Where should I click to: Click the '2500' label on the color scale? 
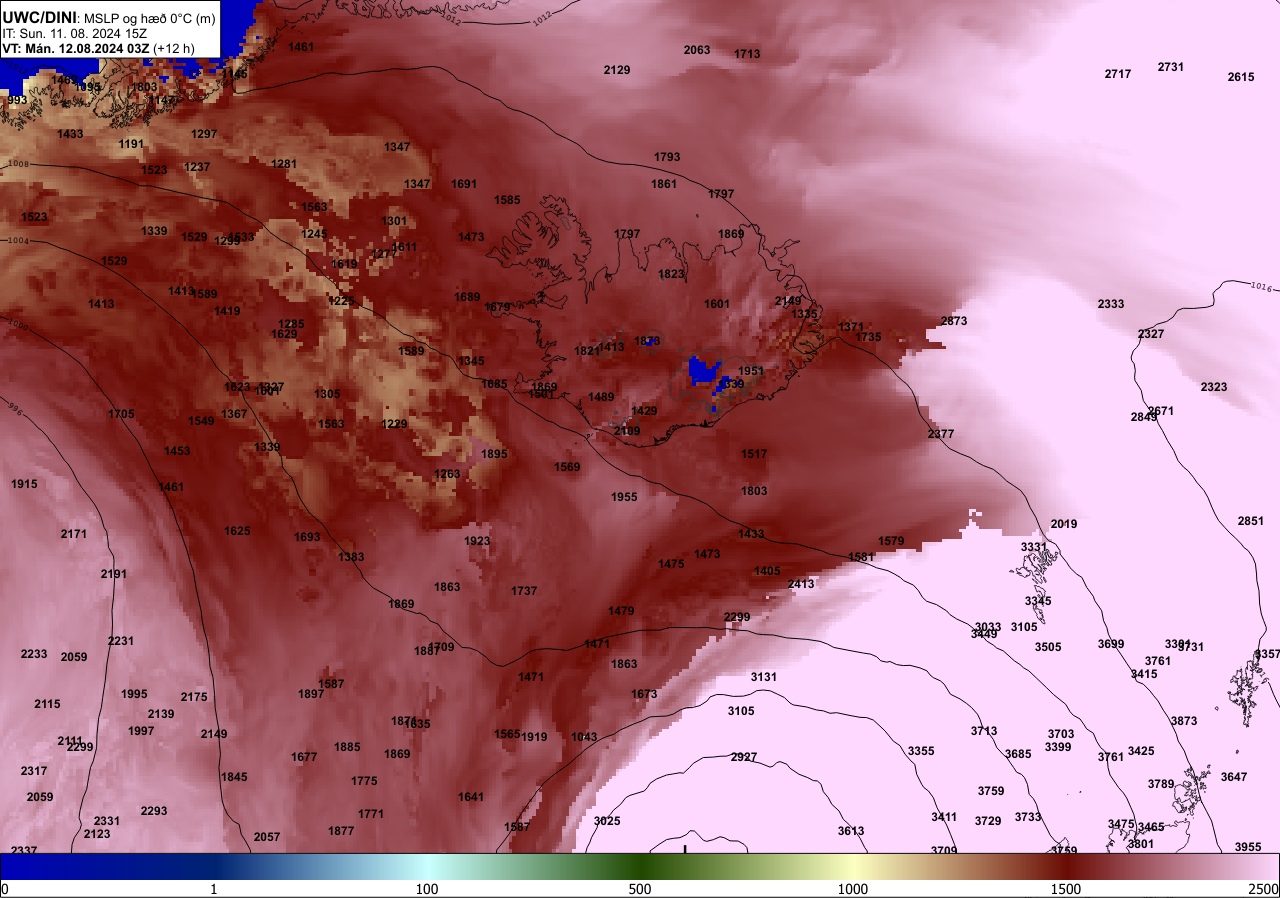tap(1264, 889)
